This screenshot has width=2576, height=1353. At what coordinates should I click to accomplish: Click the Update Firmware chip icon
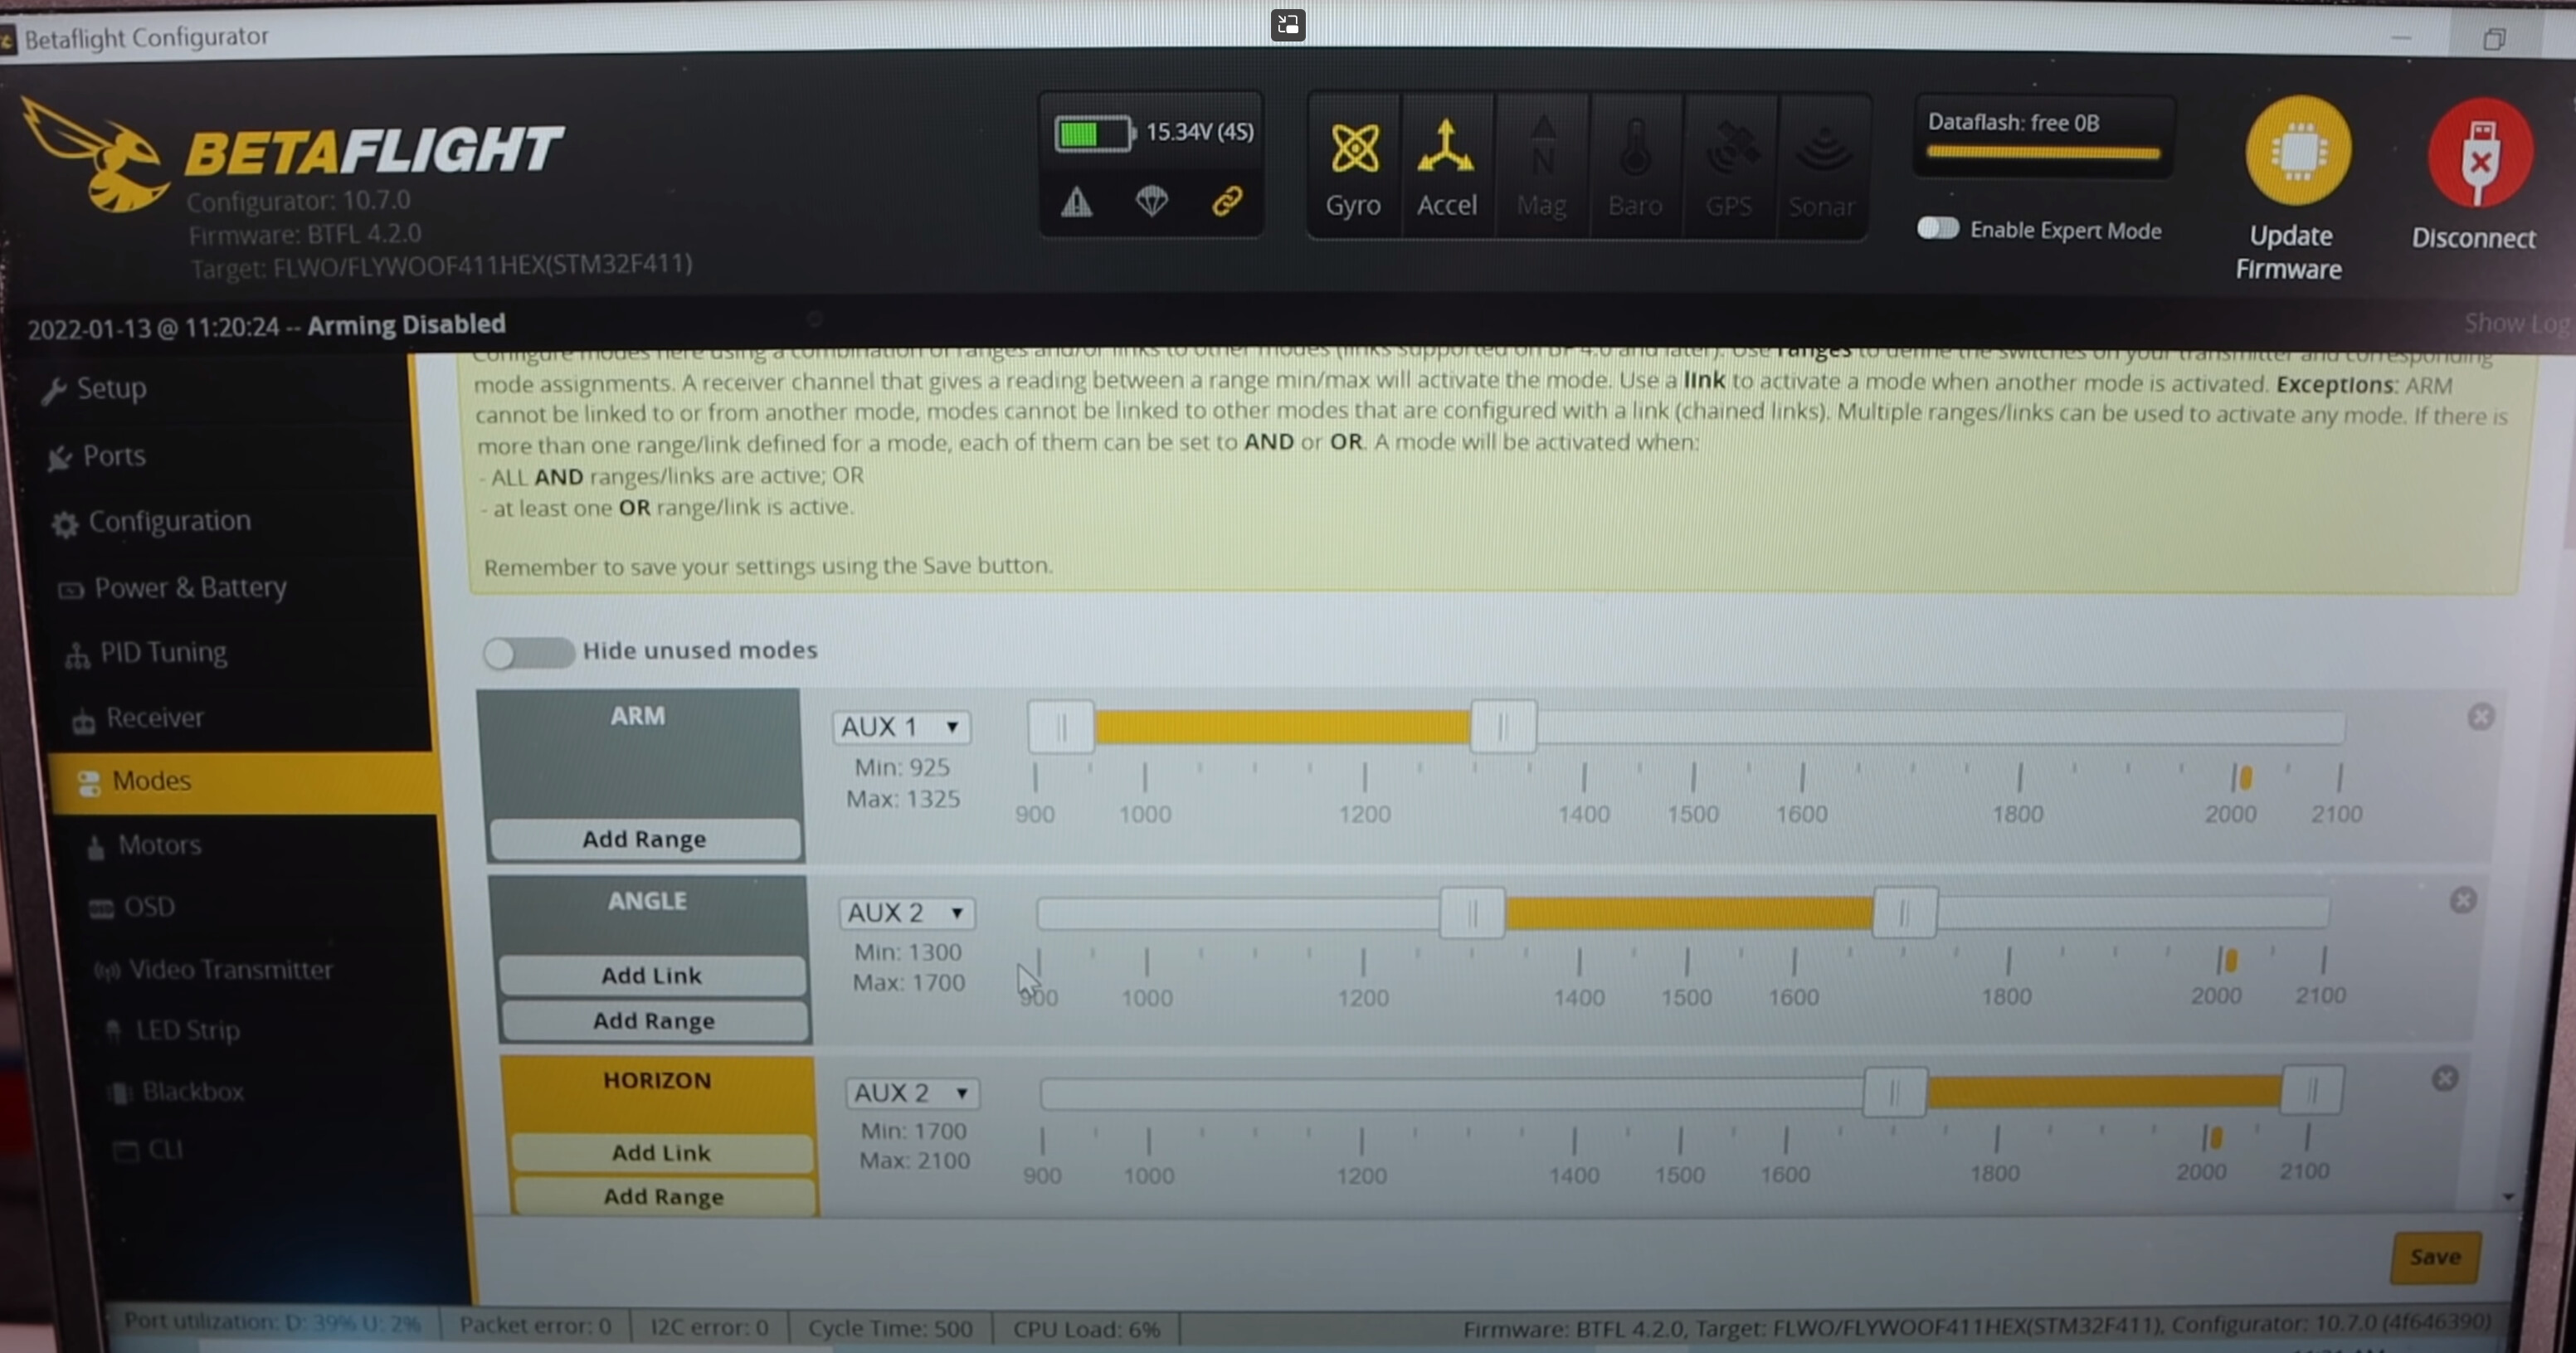(x=2298, y=151)
